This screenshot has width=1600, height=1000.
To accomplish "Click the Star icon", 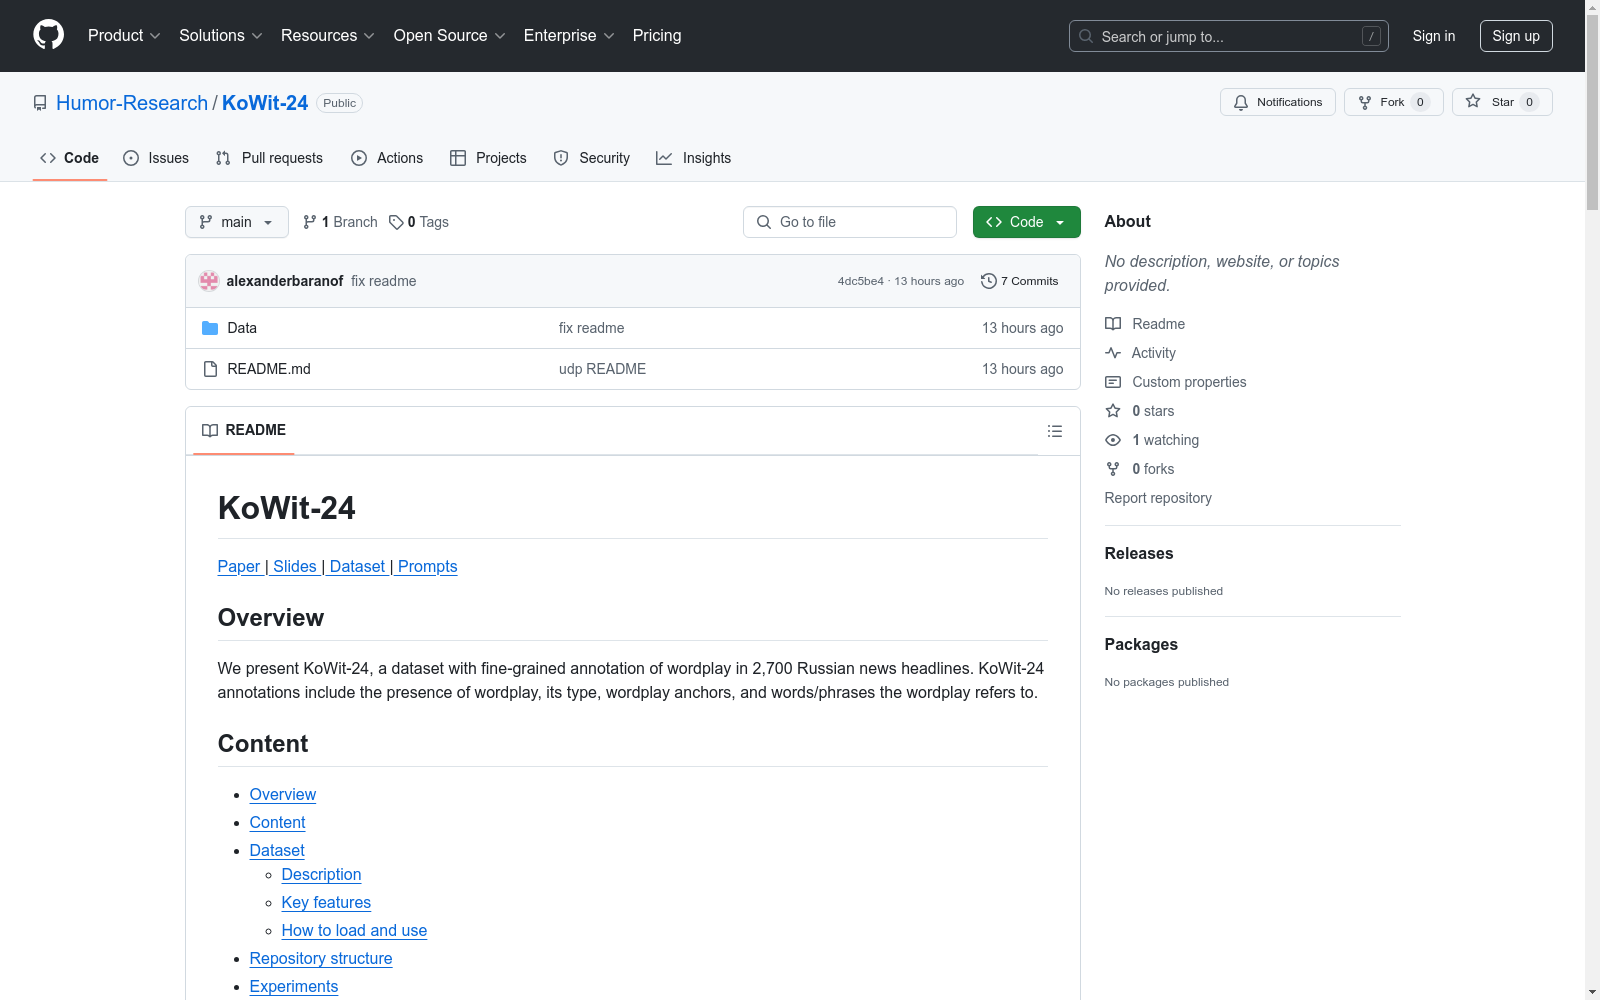I will coord(1473,101).
